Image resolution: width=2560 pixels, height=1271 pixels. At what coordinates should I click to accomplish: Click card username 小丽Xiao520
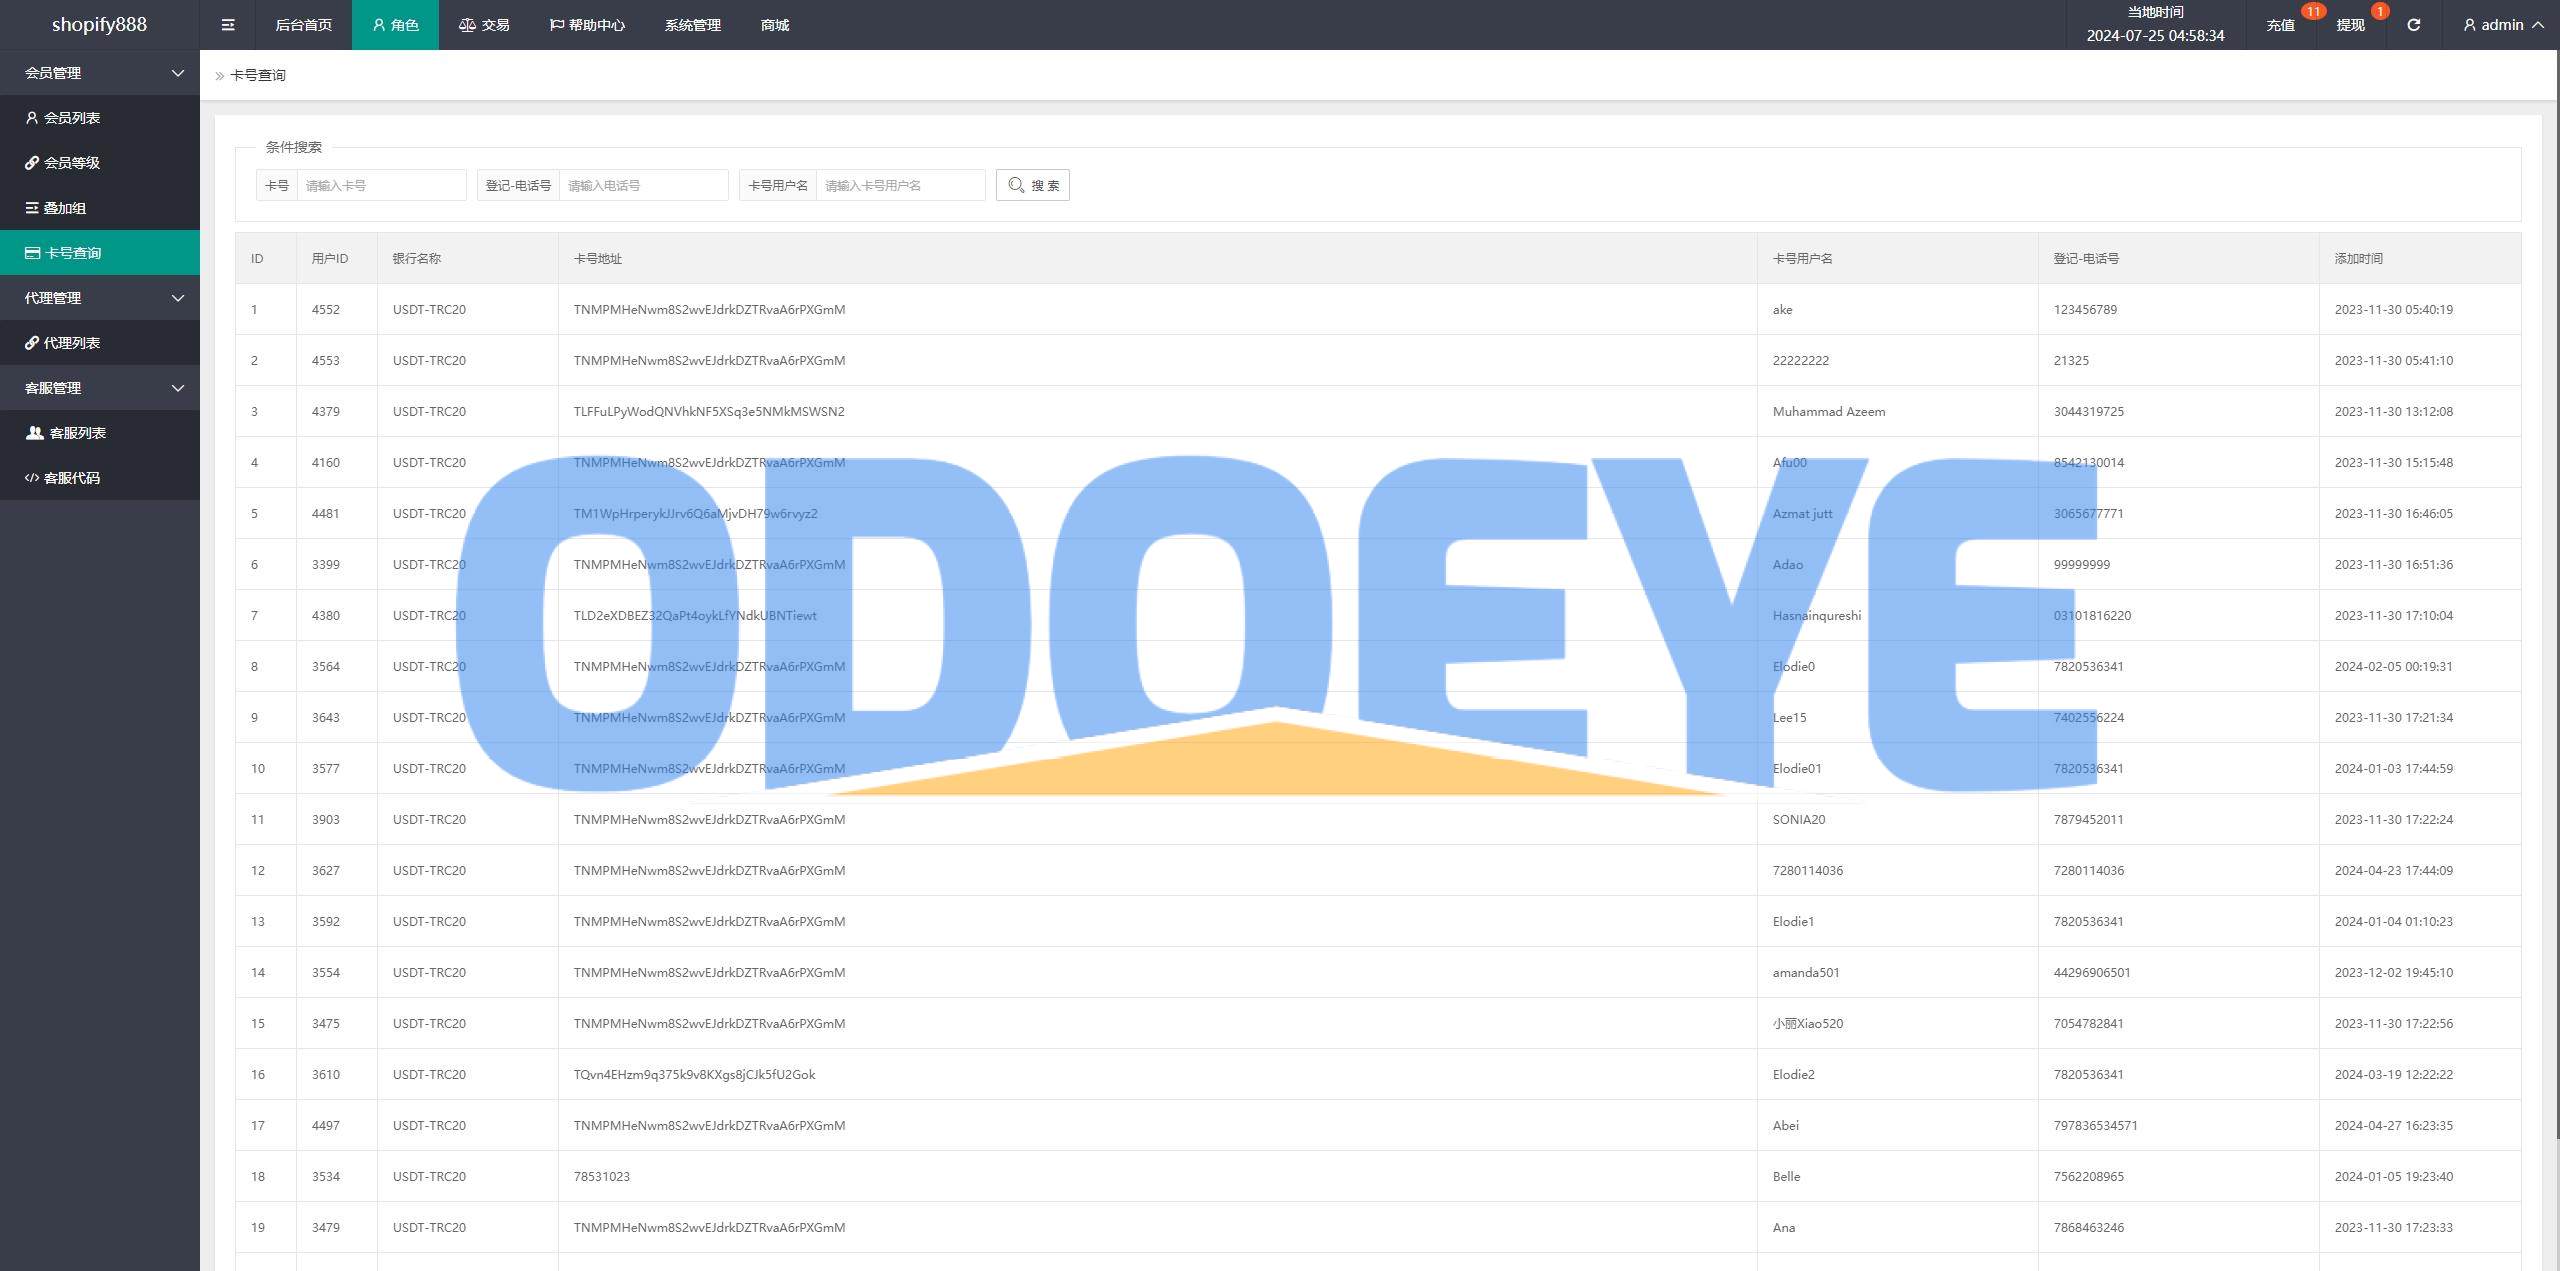click(1808, 1023)
